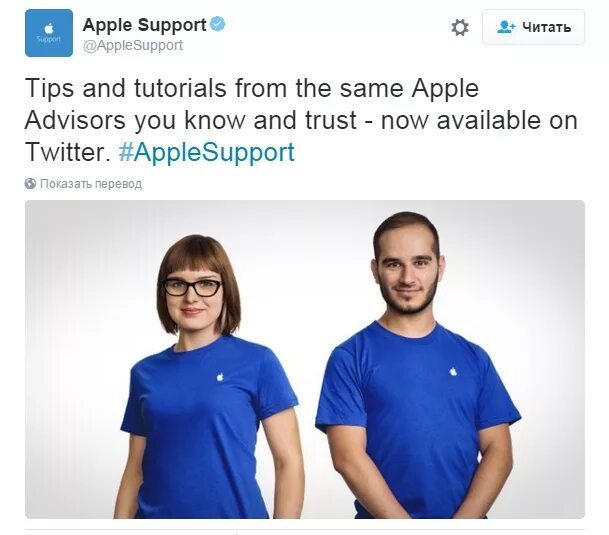
Task: Click the woman's black glasses in photo
Action: point(192,288)
